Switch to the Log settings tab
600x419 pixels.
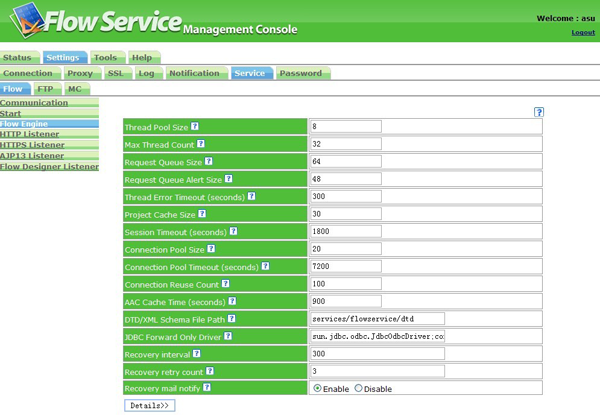tap(148, 73)
